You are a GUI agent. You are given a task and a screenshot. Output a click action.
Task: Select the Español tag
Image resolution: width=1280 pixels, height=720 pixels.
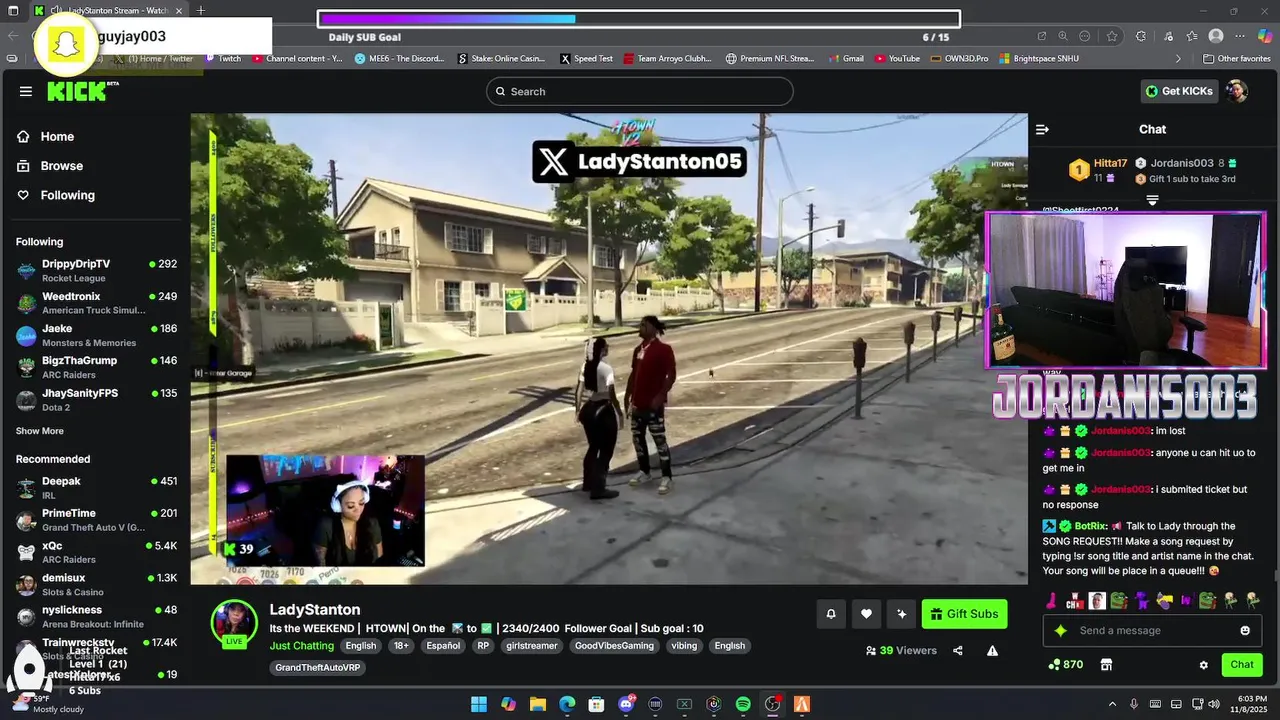coord(443,646)
